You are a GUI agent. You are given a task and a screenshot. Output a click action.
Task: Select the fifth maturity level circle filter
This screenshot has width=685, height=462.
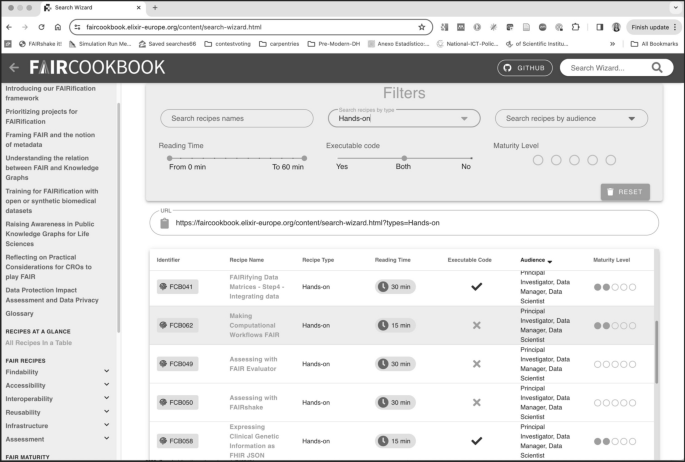[x=610, y=160]
